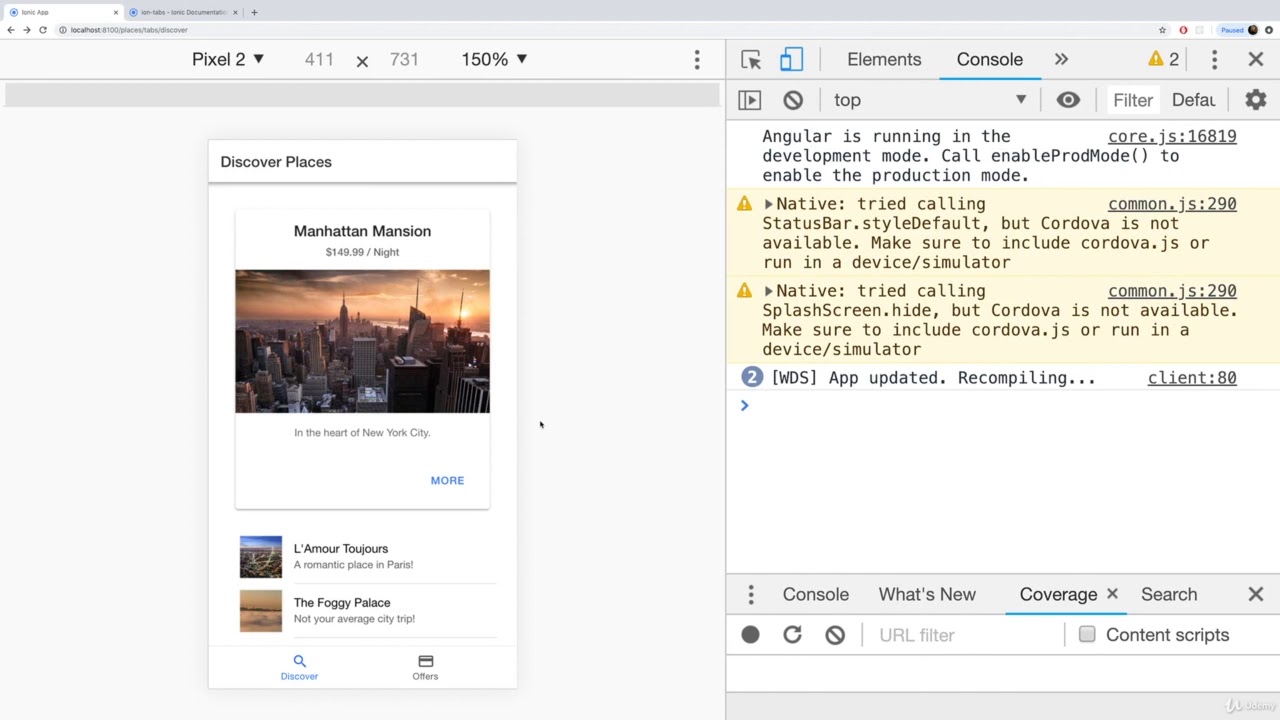Viewport: 1280px width, 720px height.
Task: Open the device toolbar more options menu
Action: point(697,60)
